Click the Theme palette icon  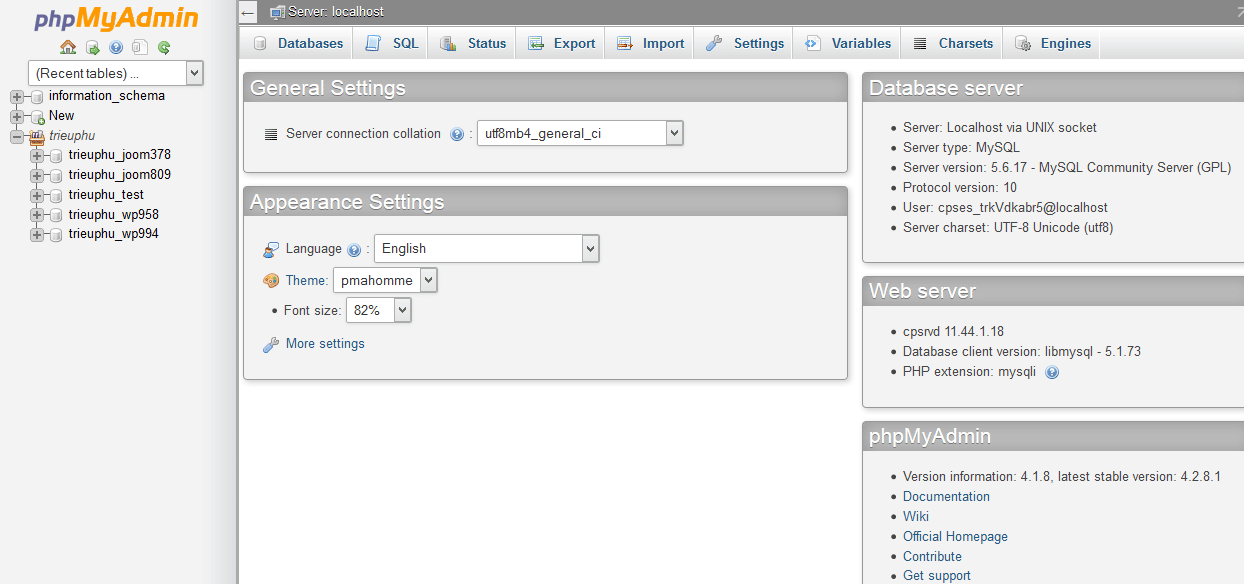(x=271, y=281)
